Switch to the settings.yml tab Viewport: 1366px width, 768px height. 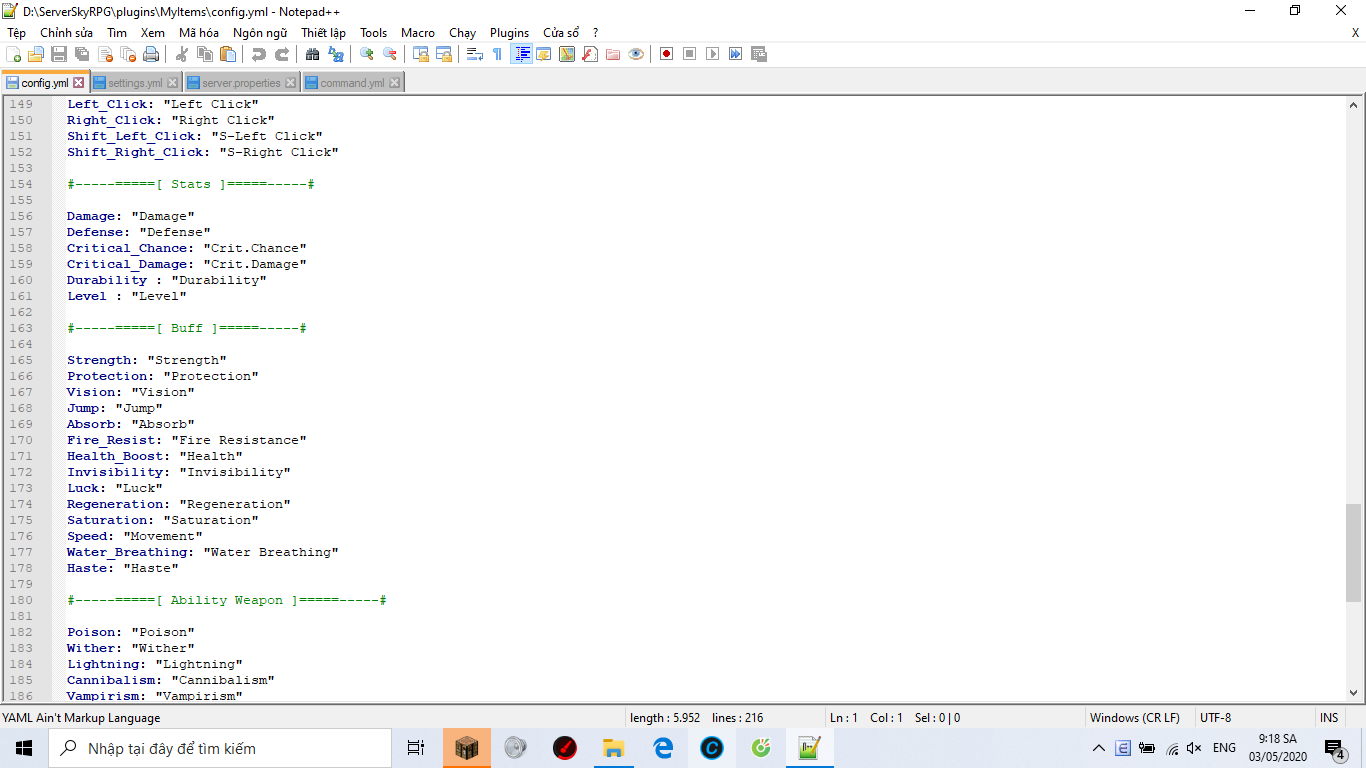tap(135, 83)
